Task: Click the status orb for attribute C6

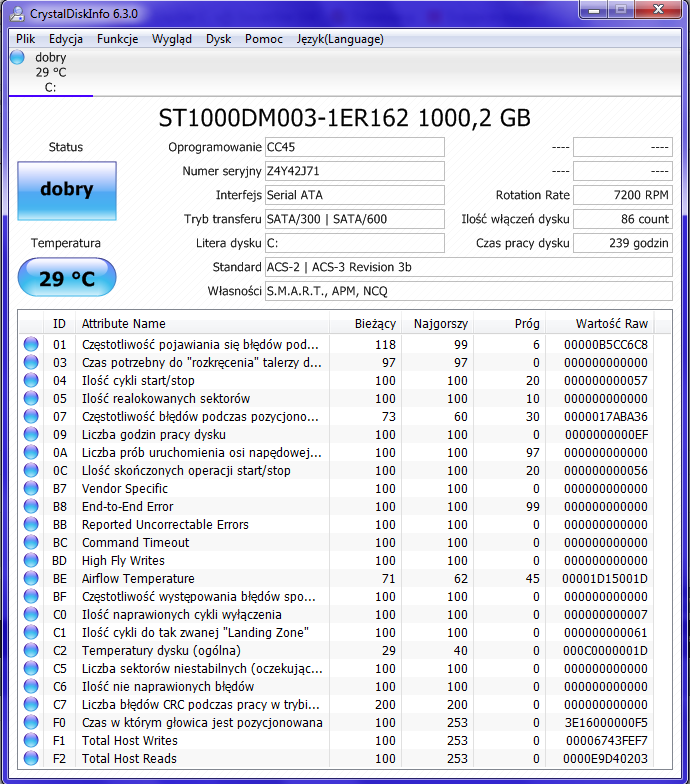Action: click(31, 686)
